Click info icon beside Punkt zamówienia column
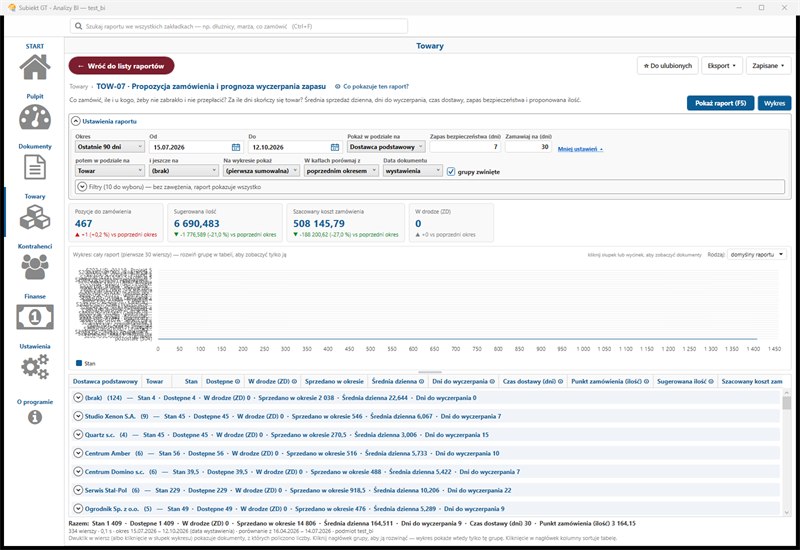The height and width of the screenshot is (550, 800). coord(646,381)
